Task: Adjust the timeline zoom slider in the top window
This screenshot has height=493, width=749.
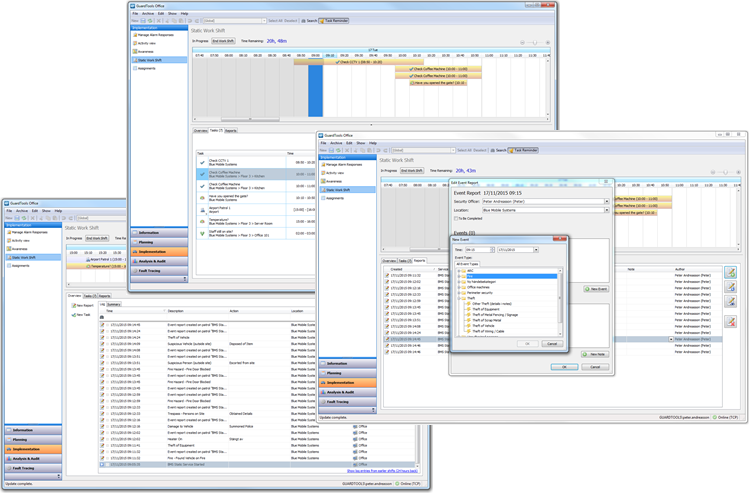Action: (535, 43)
